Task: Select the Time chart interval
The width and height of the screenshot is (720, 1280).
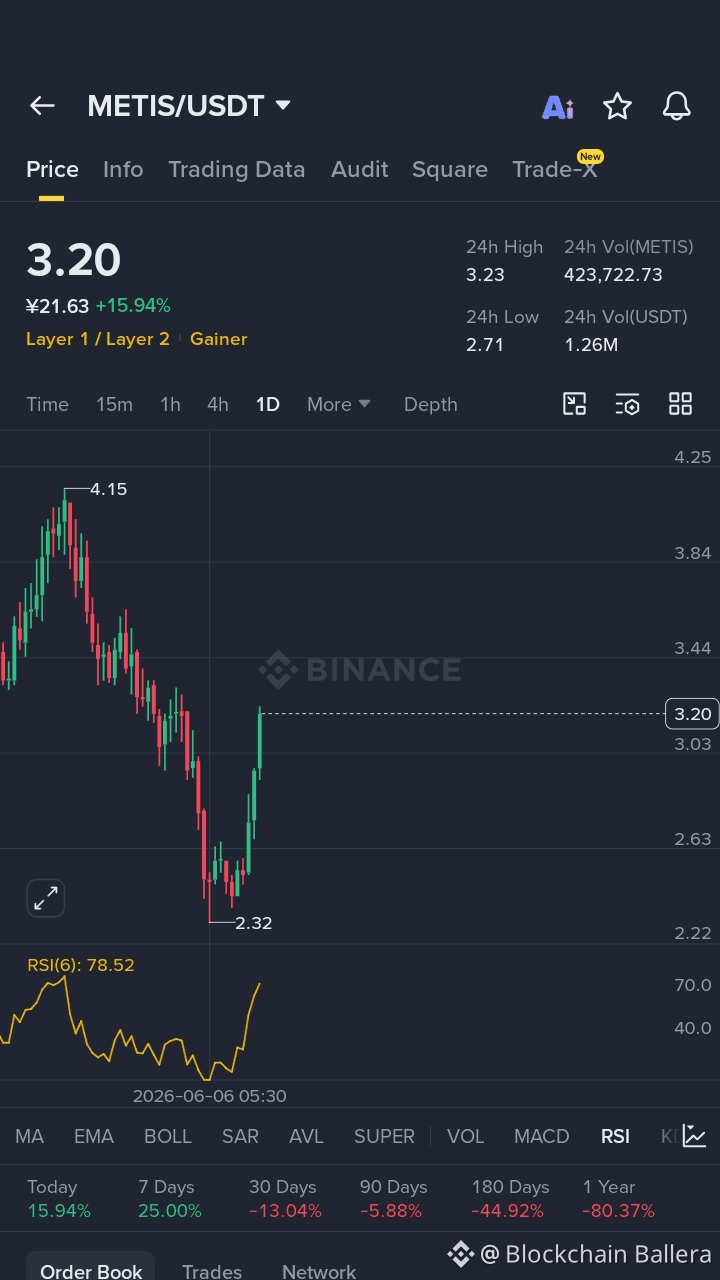Action: (47, 404)
